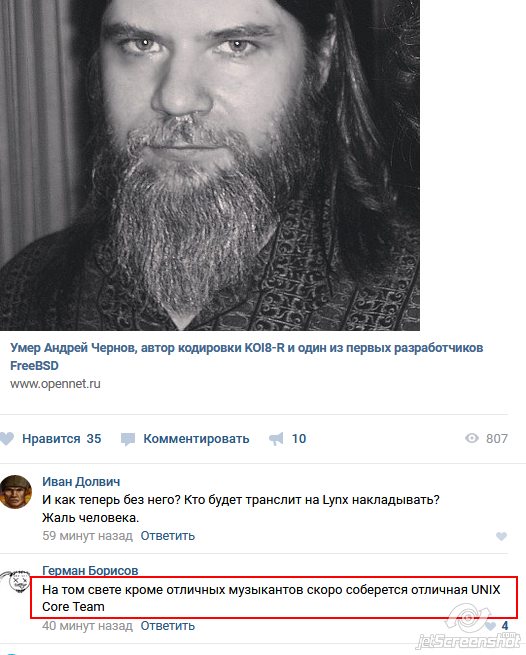Open Иван Долвич's profile via avatar

click(x=16, y=492)
